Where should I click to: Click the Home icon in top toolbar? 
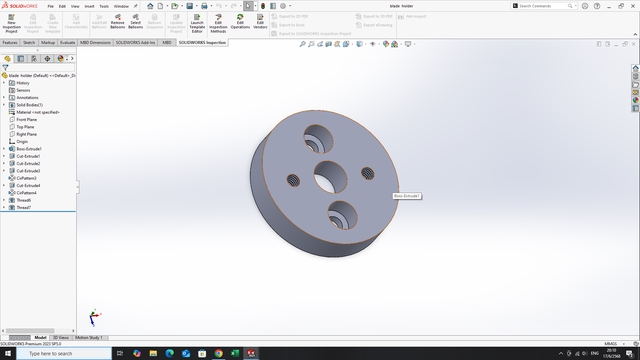click(150, 6)
